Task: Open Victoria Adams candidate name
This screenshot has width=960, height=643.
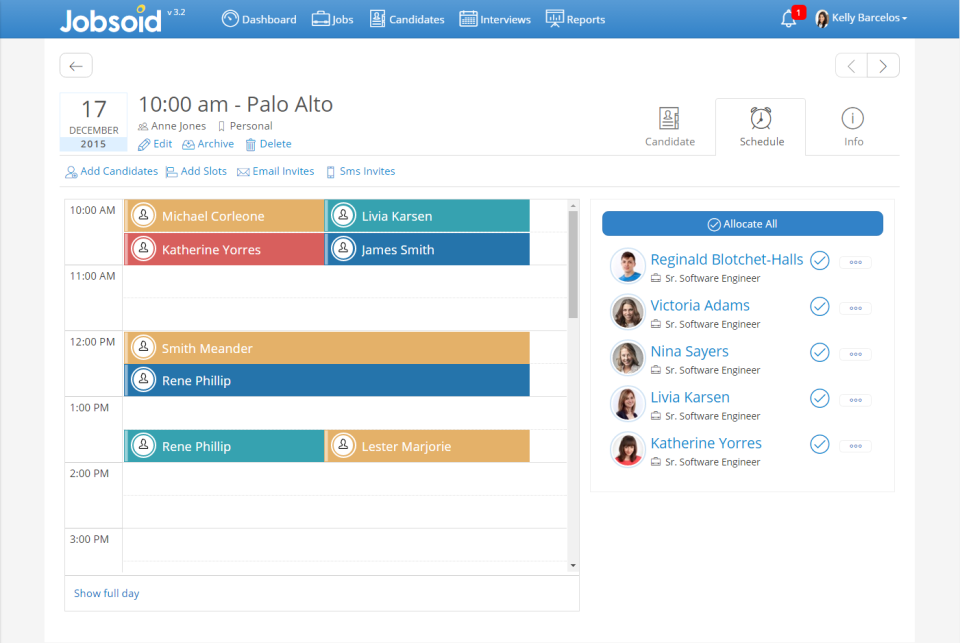Action: click(700, 305)
